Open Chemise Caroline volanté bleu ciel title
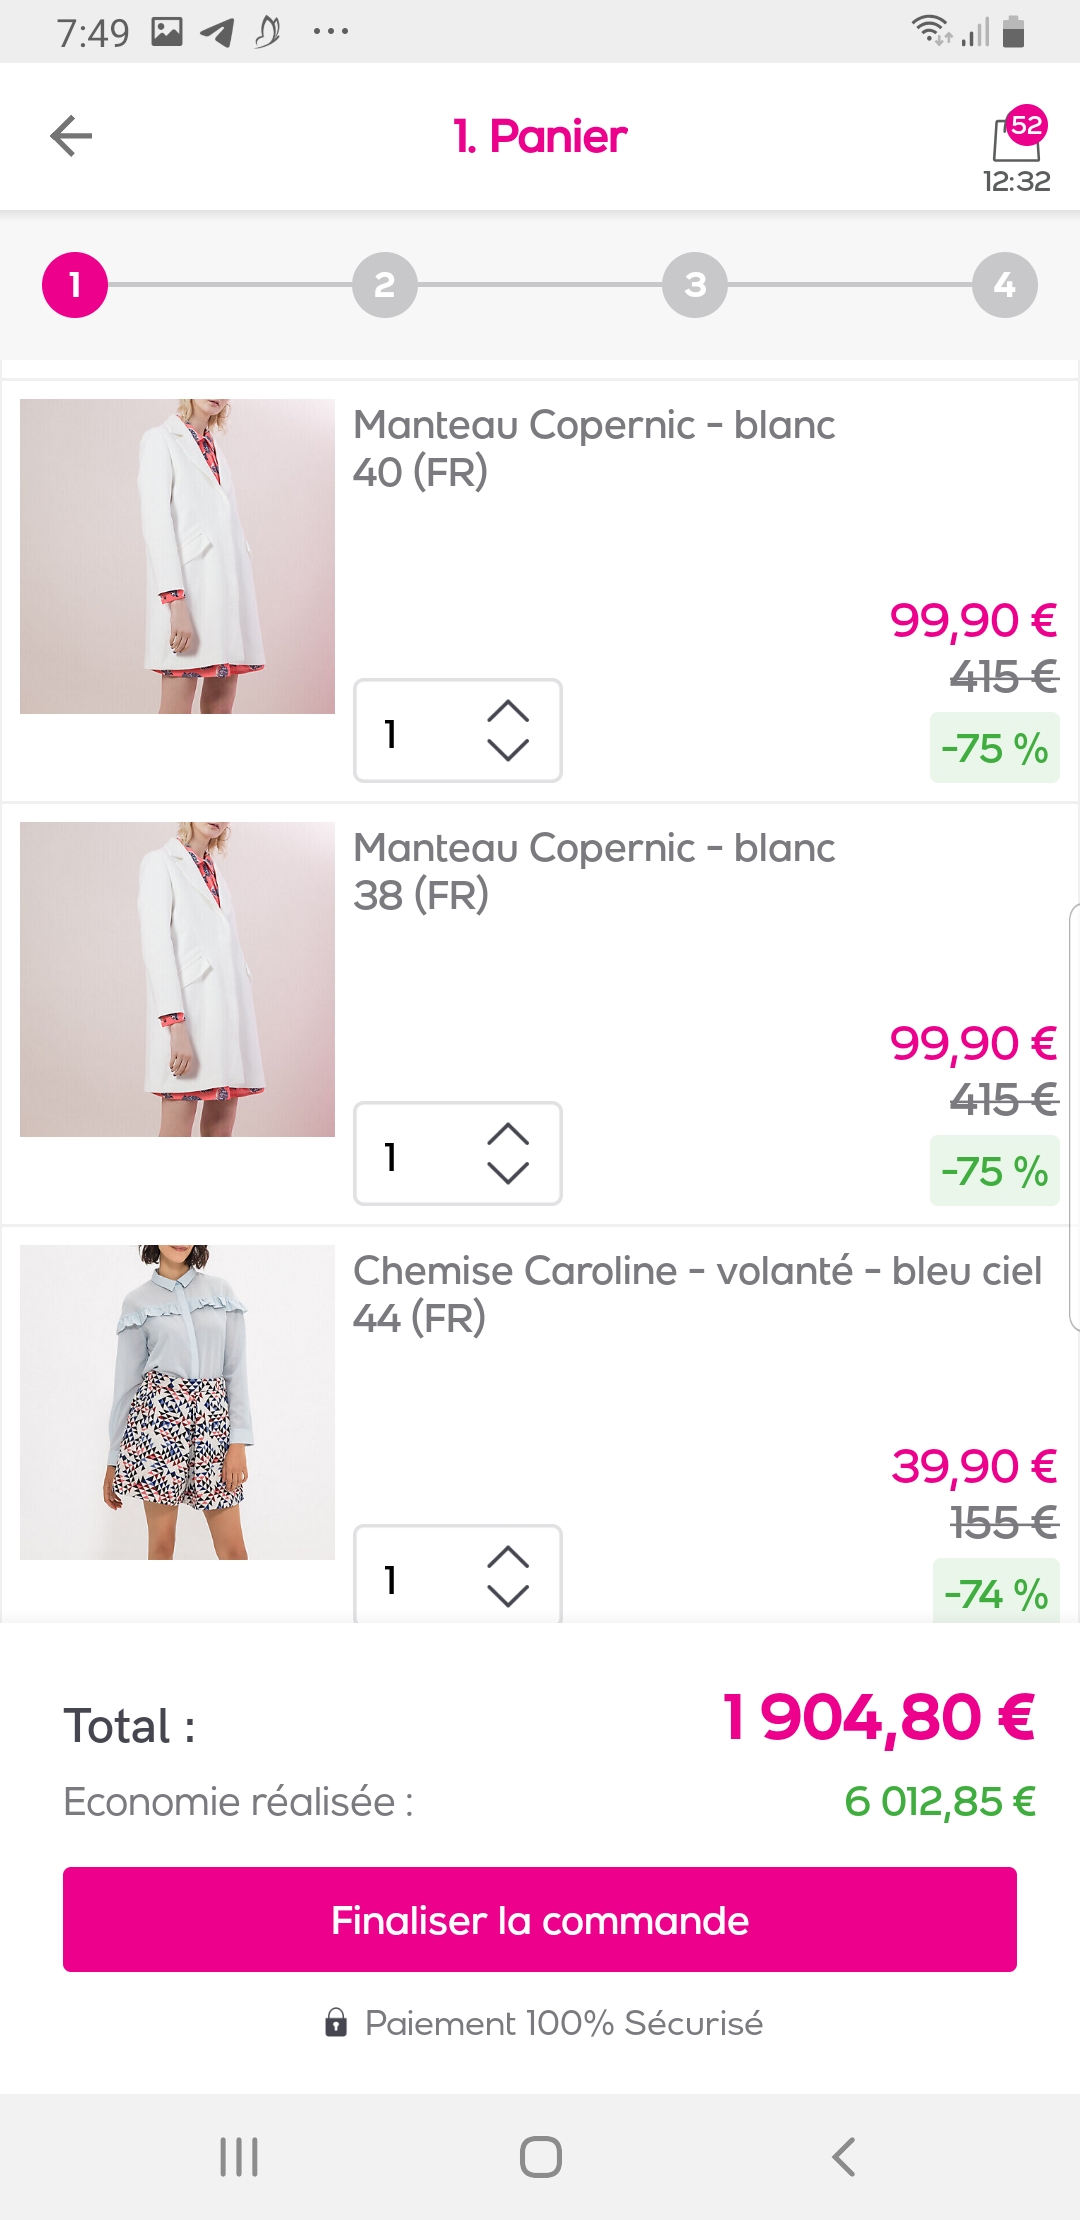Screen dimensions: 1080x2220 coord(697,1271)
